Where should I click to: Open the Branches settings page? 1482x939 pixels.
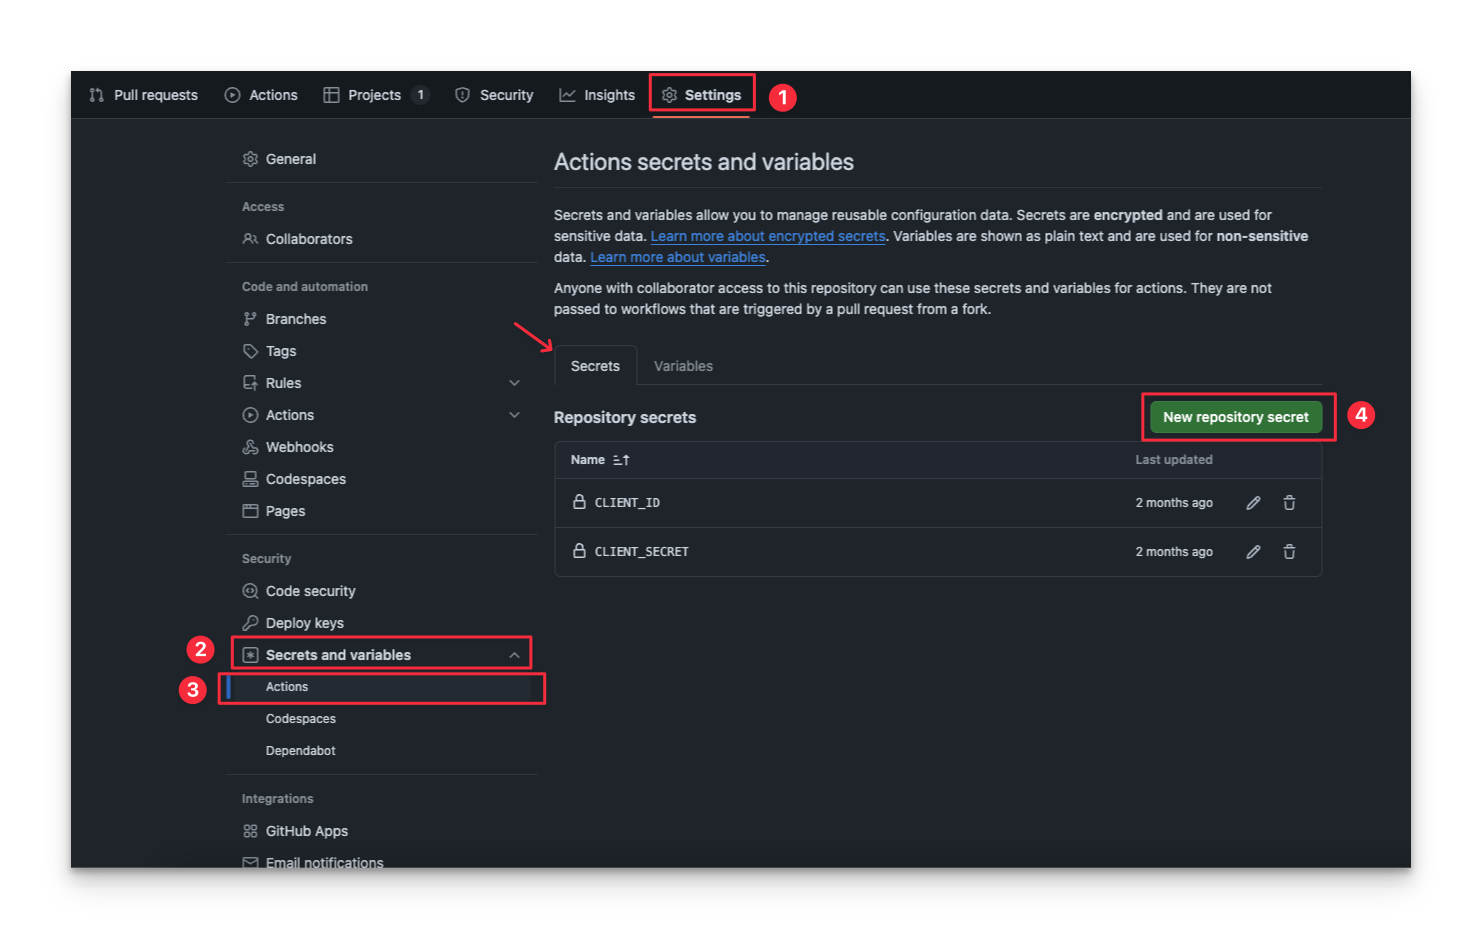[295, 319]
